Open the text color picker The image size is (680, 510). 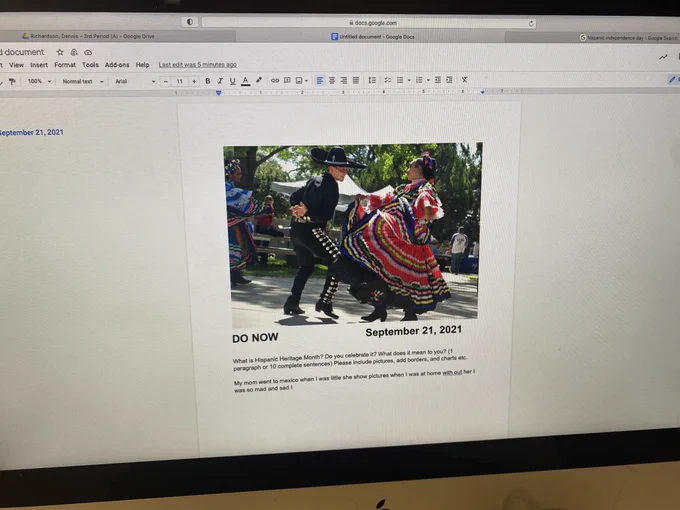point(245,81)
